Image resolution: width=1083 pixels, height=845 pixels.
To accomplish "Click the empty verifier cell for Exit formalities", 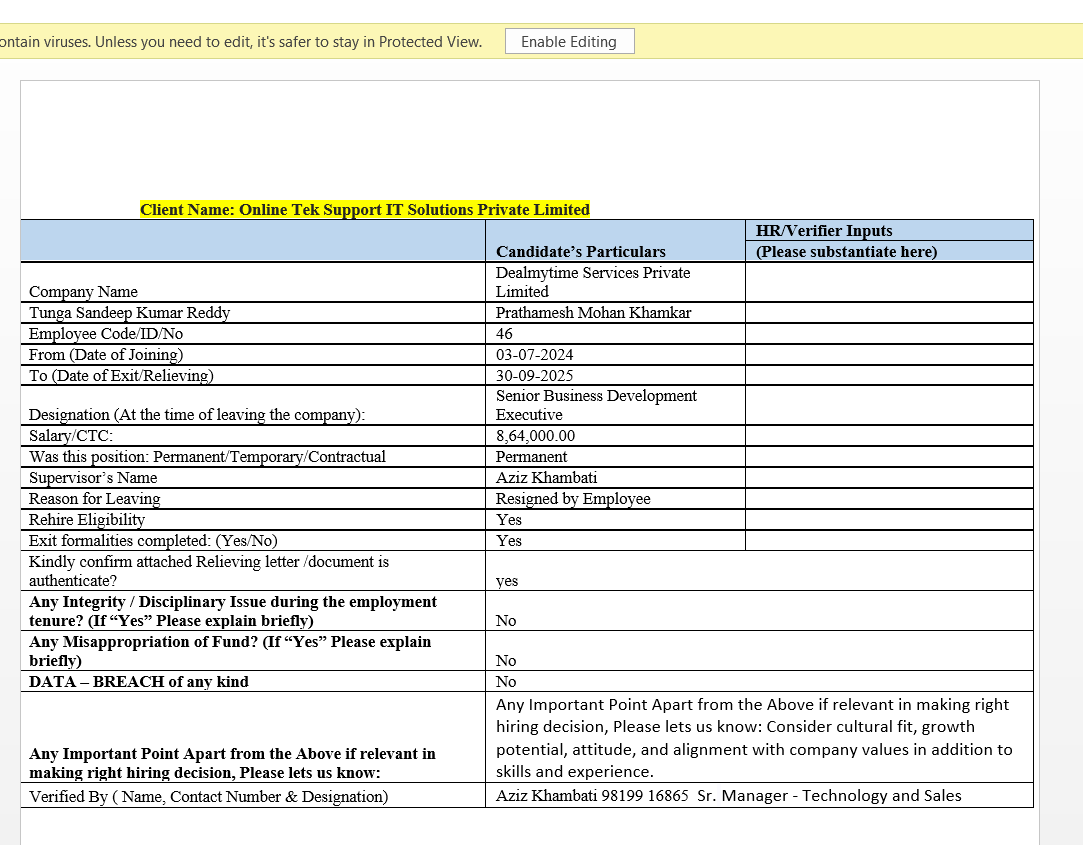I will 888,541.
